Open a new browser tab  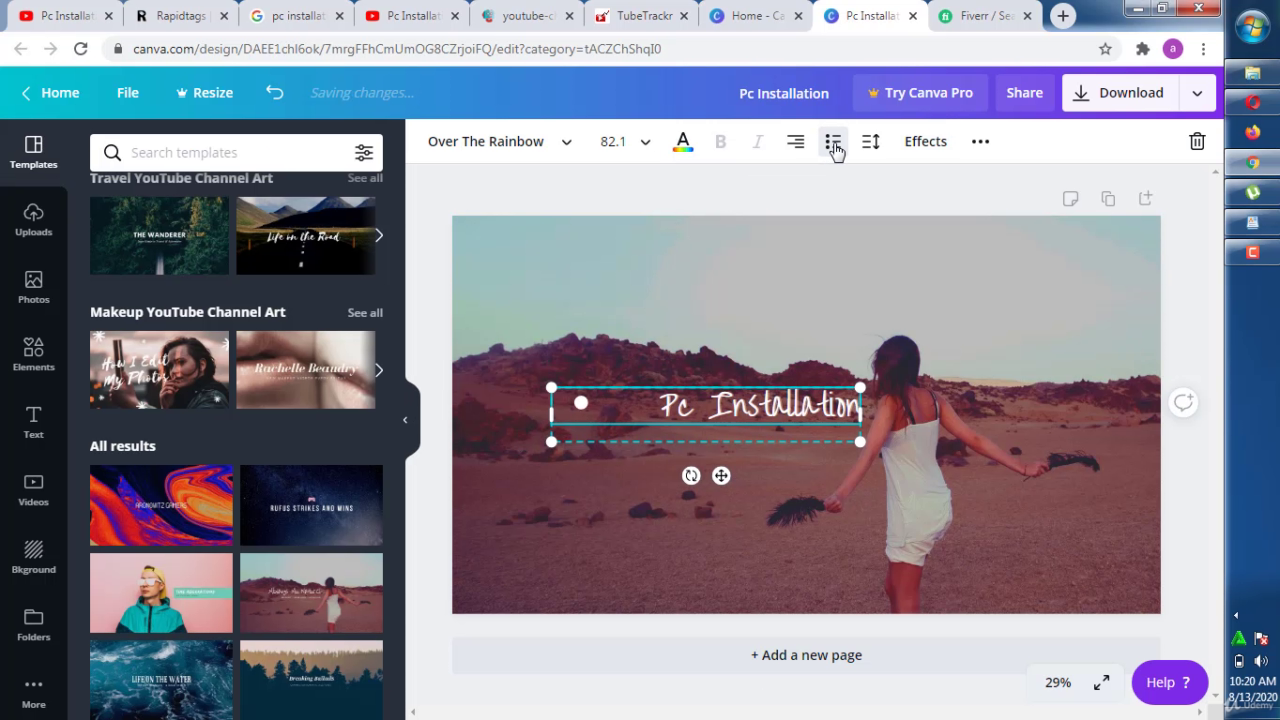tap(1063, 16)
